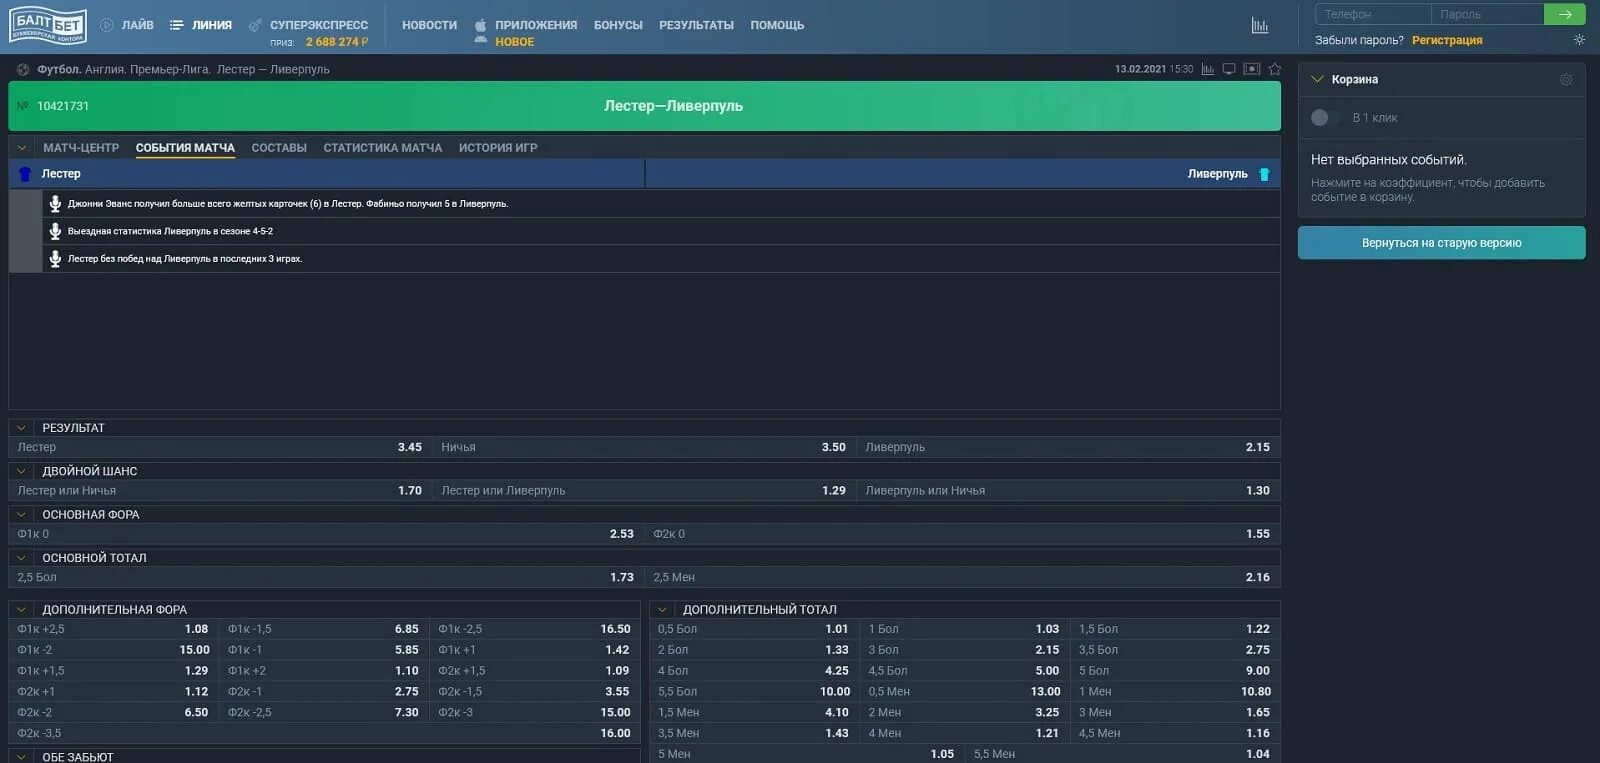The height and width of the screenshot is (763, 1600).
Task: Select Ф1к 0 handicap at 2.53
Action: point(326,534)
